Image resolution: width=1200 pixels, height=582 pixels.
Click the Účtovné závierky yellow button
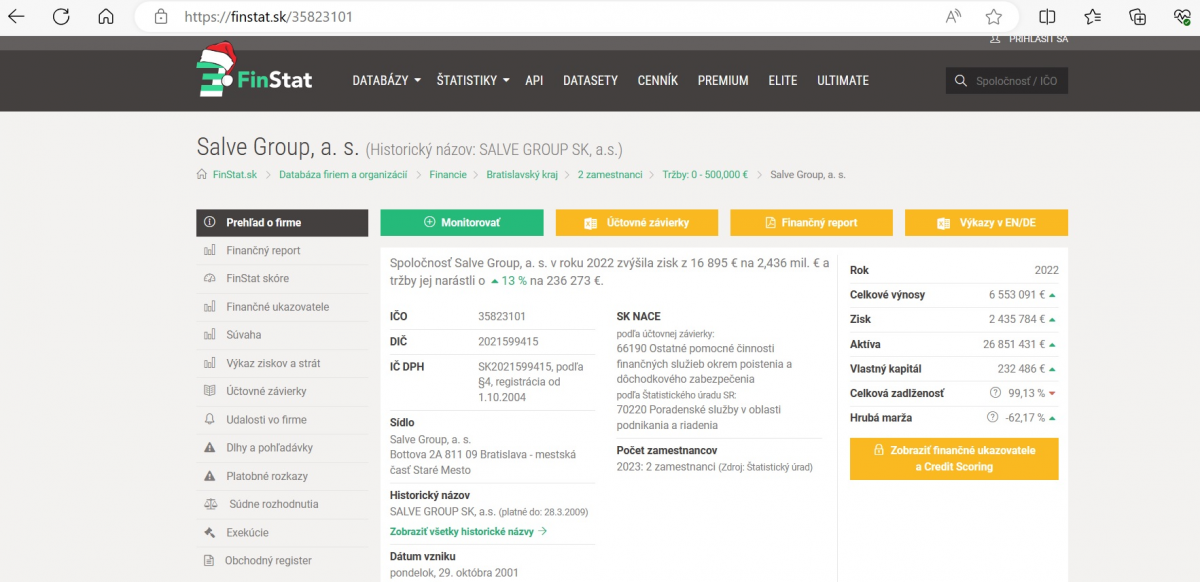[x=637, y=223]
